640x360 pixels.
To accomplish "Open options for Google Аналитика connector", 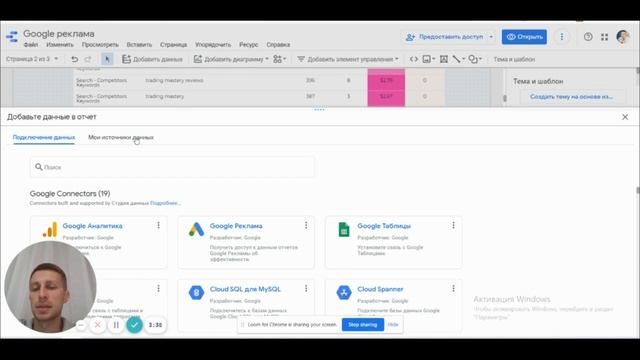I will [158, 225].
